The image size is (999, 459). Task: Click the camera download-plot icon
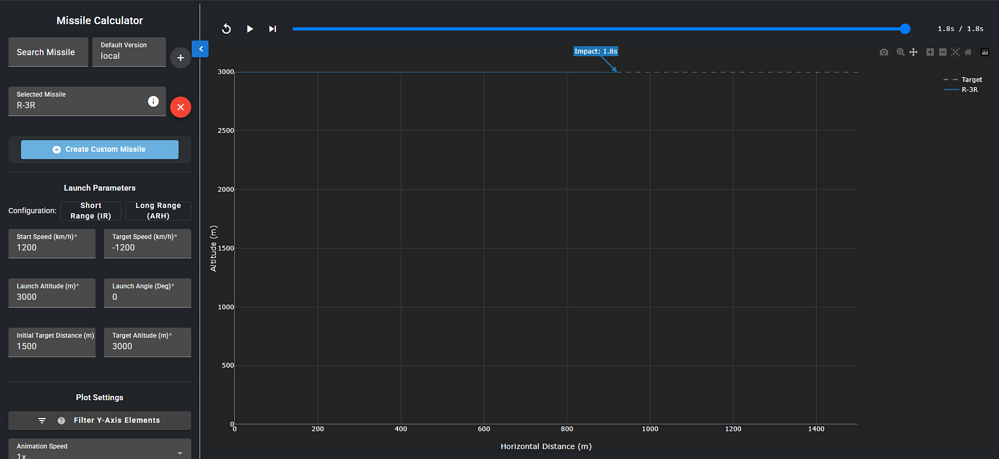pyautogui.click(x=884, y=52)
